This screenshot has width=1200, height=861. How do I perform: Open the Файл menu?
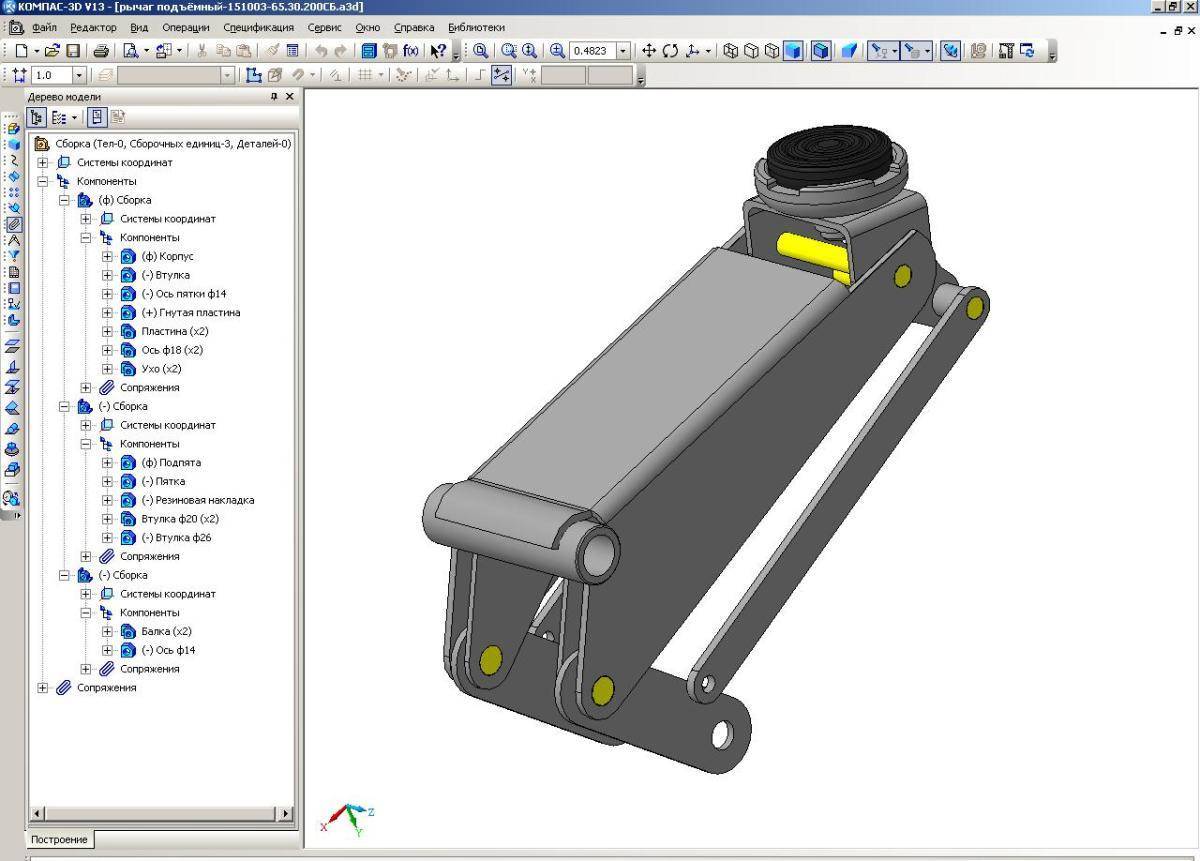click(44, 27)
